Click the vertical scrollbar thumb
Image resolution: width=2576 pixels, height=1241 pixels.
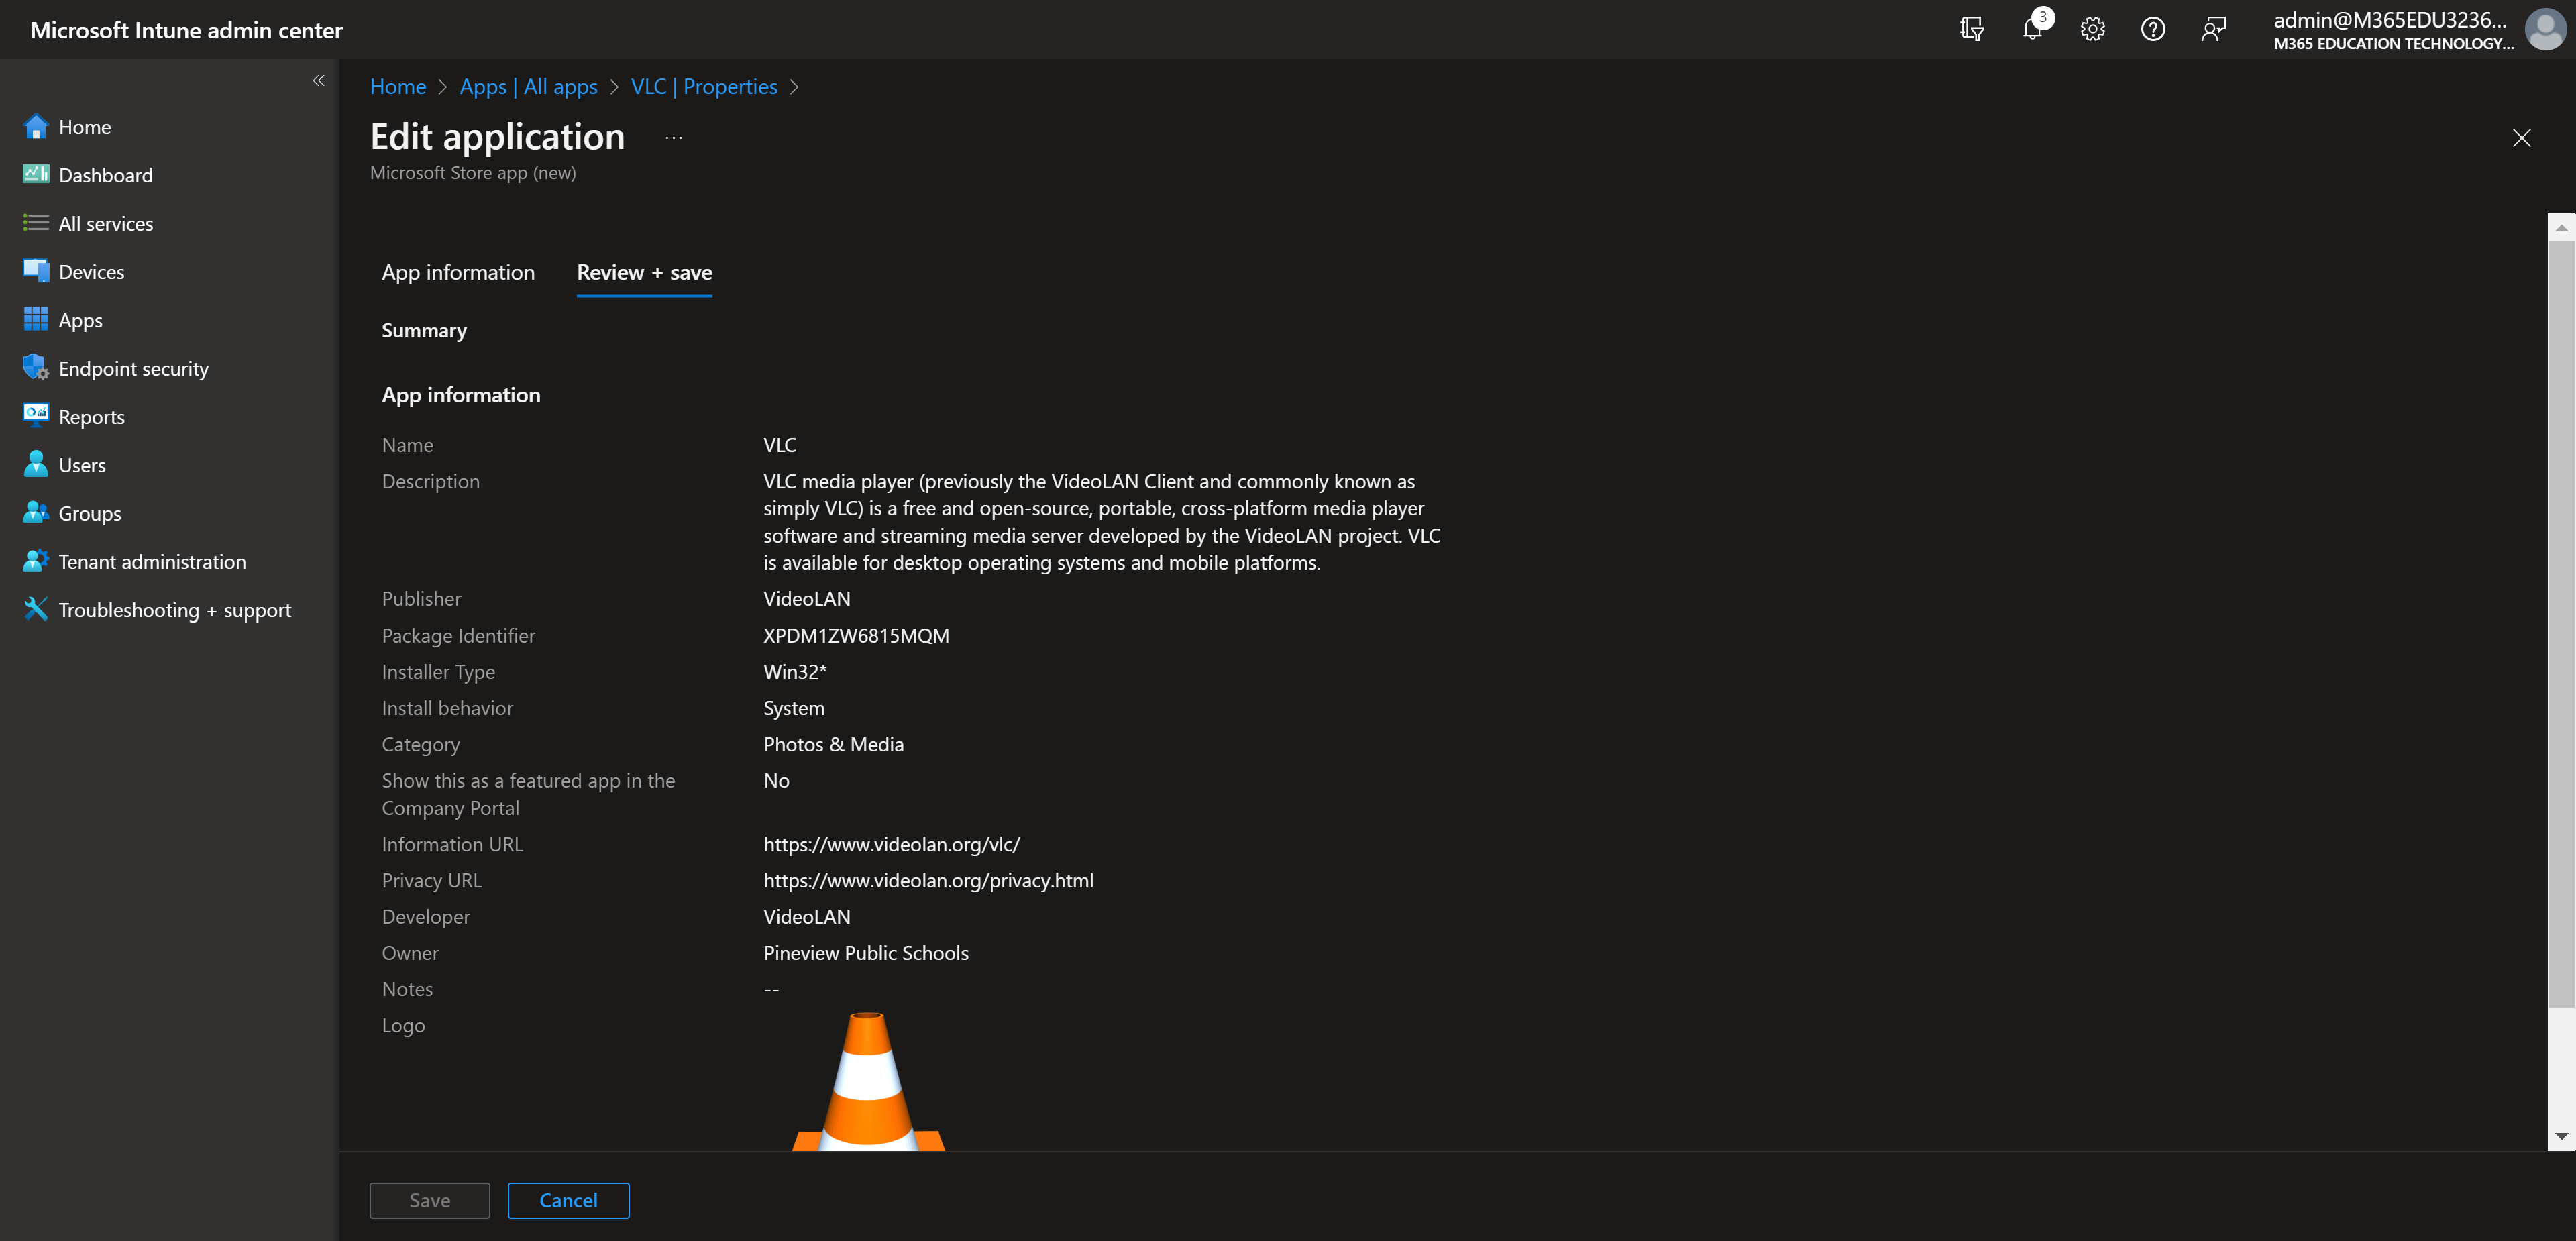point(2561,623)
